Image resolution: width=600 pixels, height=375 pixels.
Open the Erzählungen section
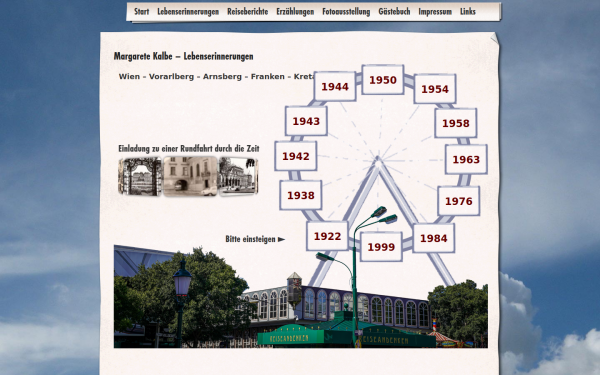(295, 11)
